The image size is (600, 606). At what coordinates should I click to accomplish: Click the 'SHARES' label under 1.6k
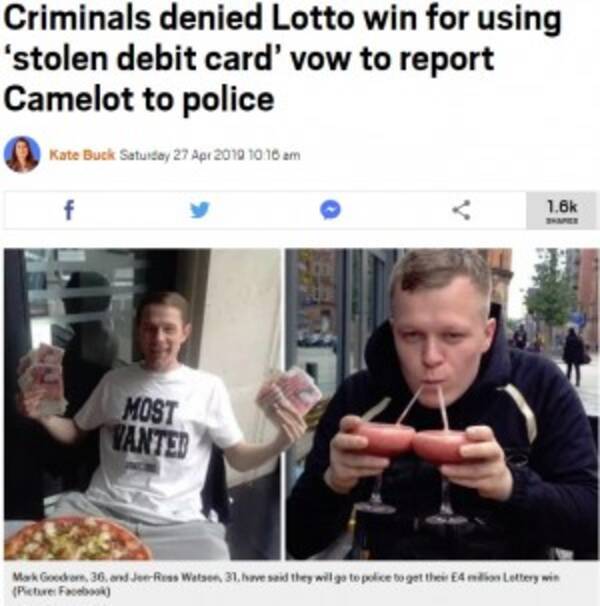pyautogui.click(x=562, y=221)
